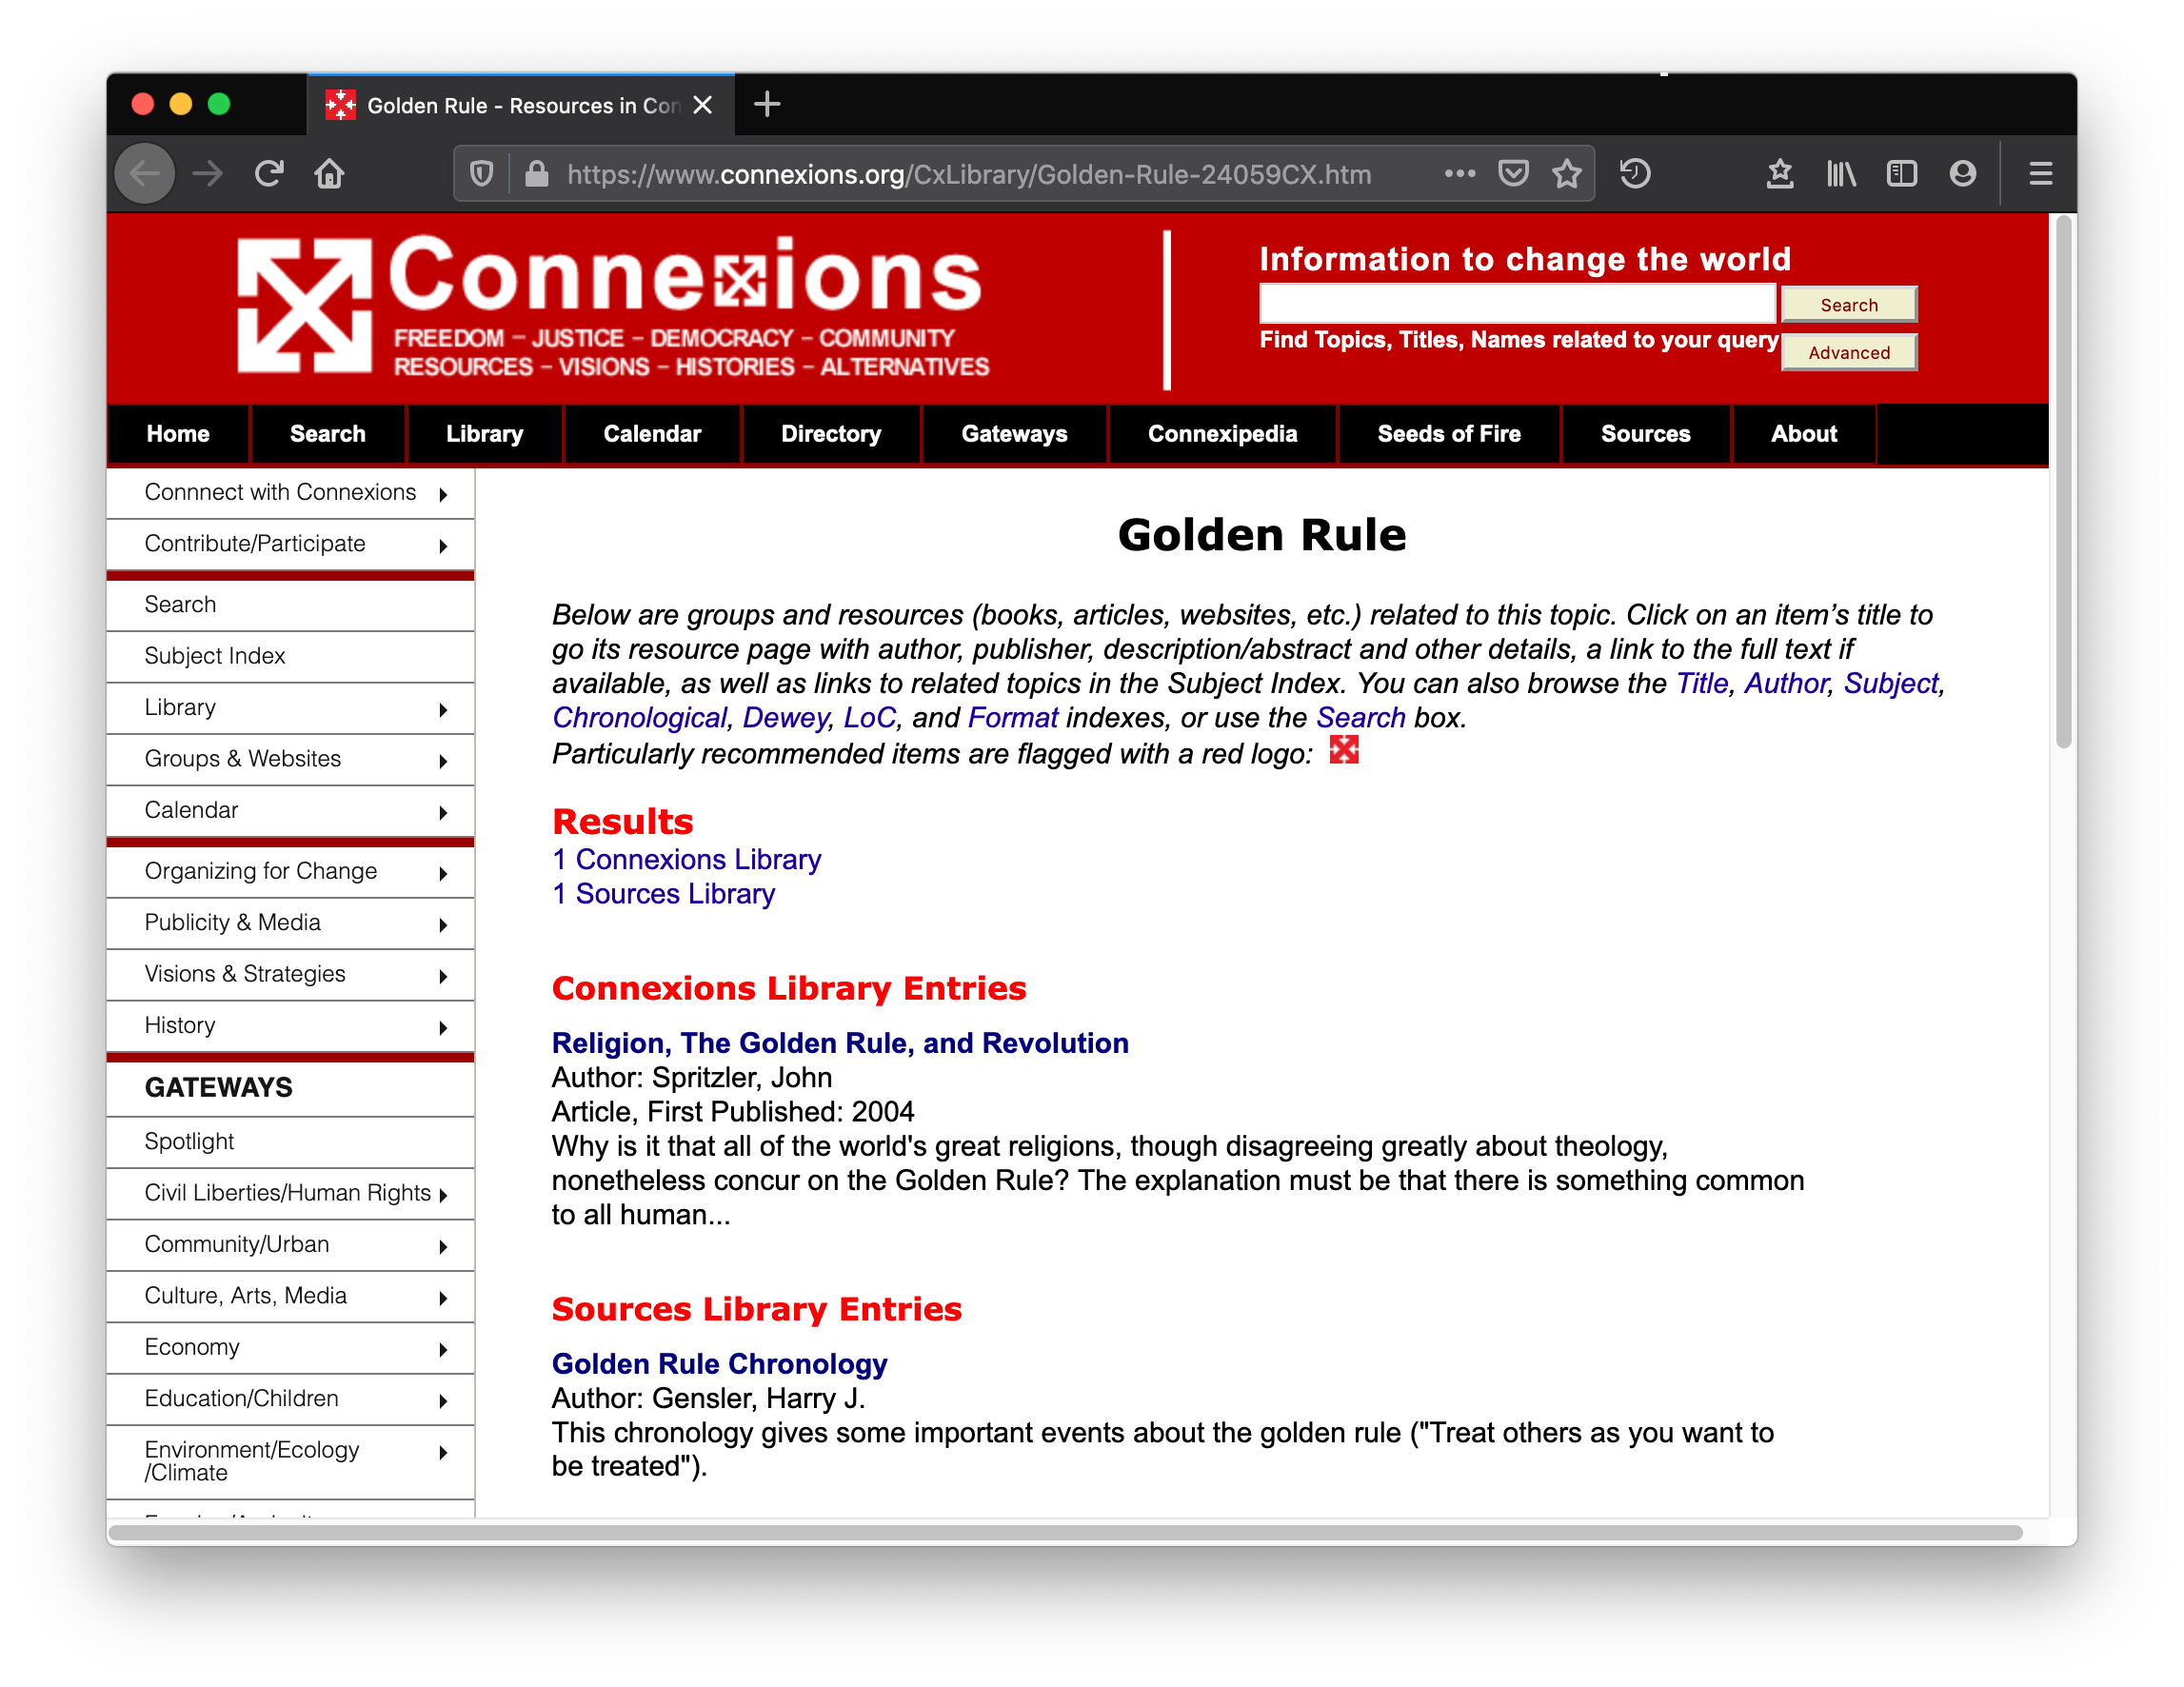Open page actions three-dot menu

(x=1460, y=174)
